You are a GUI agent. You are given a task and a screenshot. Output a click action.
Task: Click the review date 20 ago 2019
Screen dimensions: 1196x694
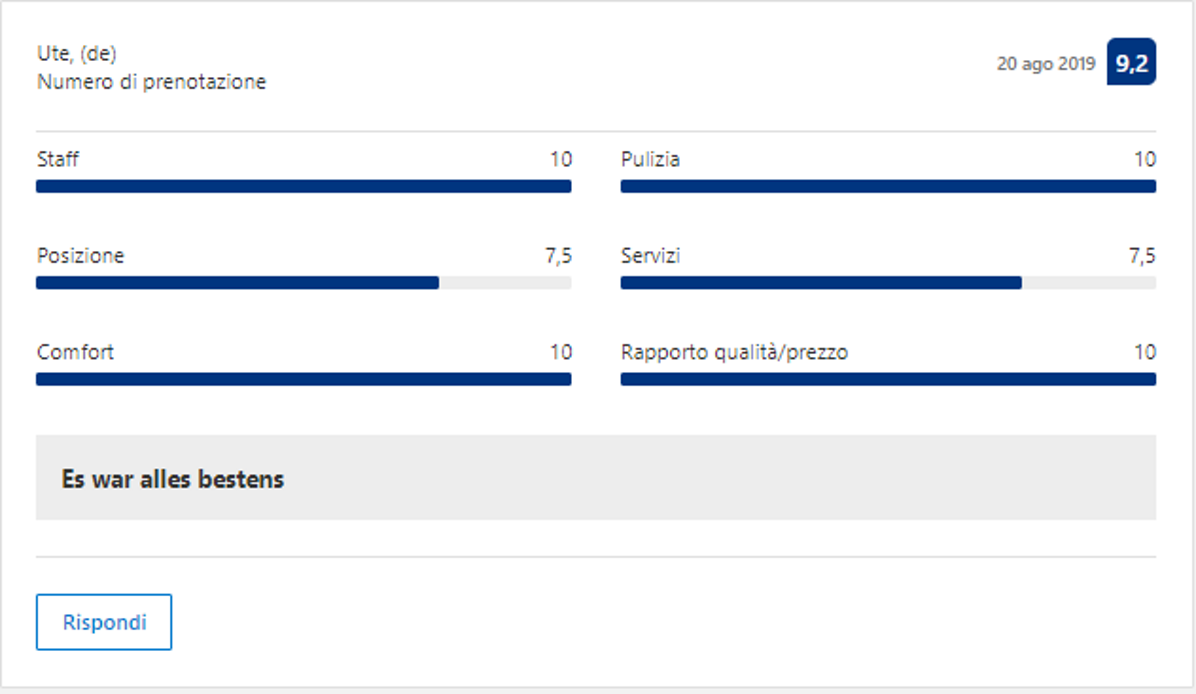(1045, 64)
